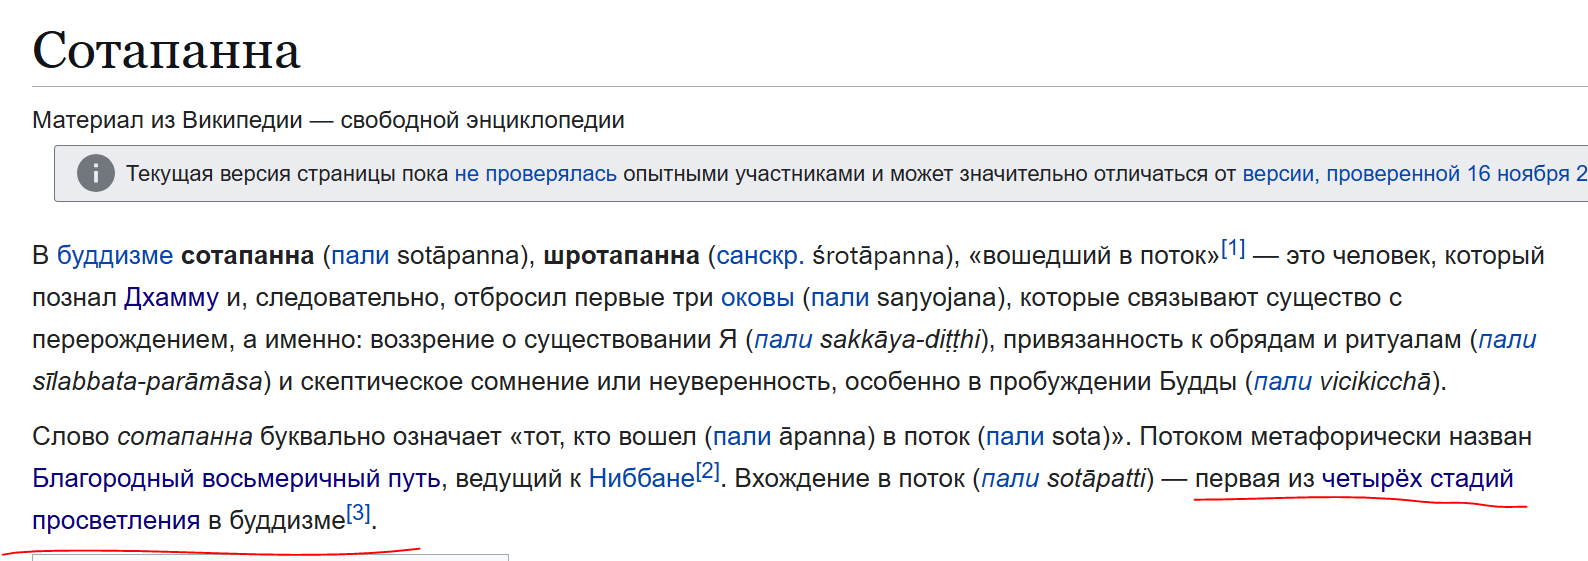Open the «буддизме» link
This screenshot has height=561, width=1588.
[x=115, y=256]
